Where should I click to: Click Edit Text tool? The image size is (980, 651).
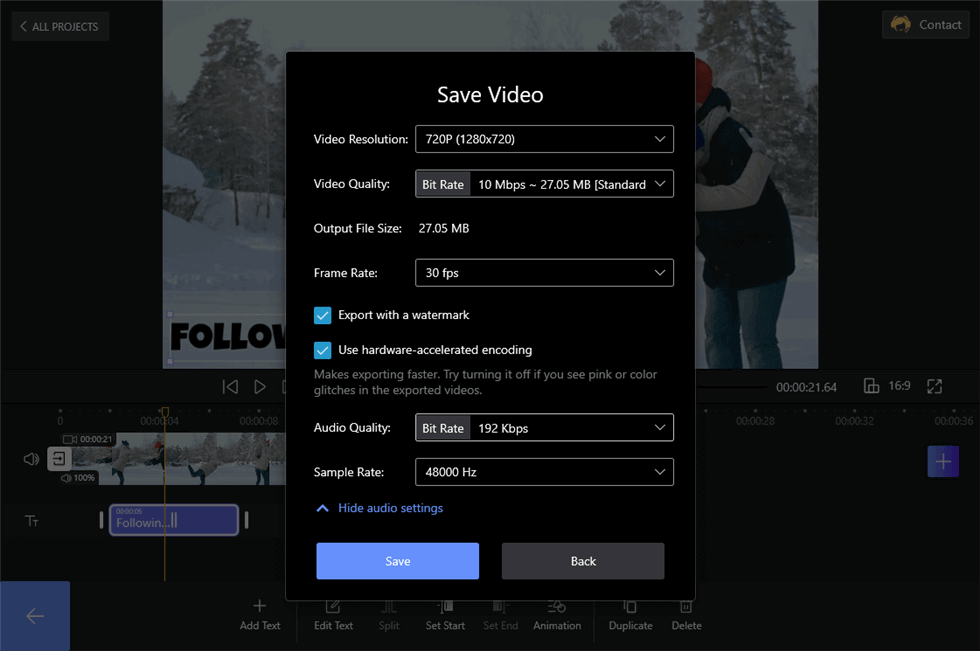tap(333, 615)
